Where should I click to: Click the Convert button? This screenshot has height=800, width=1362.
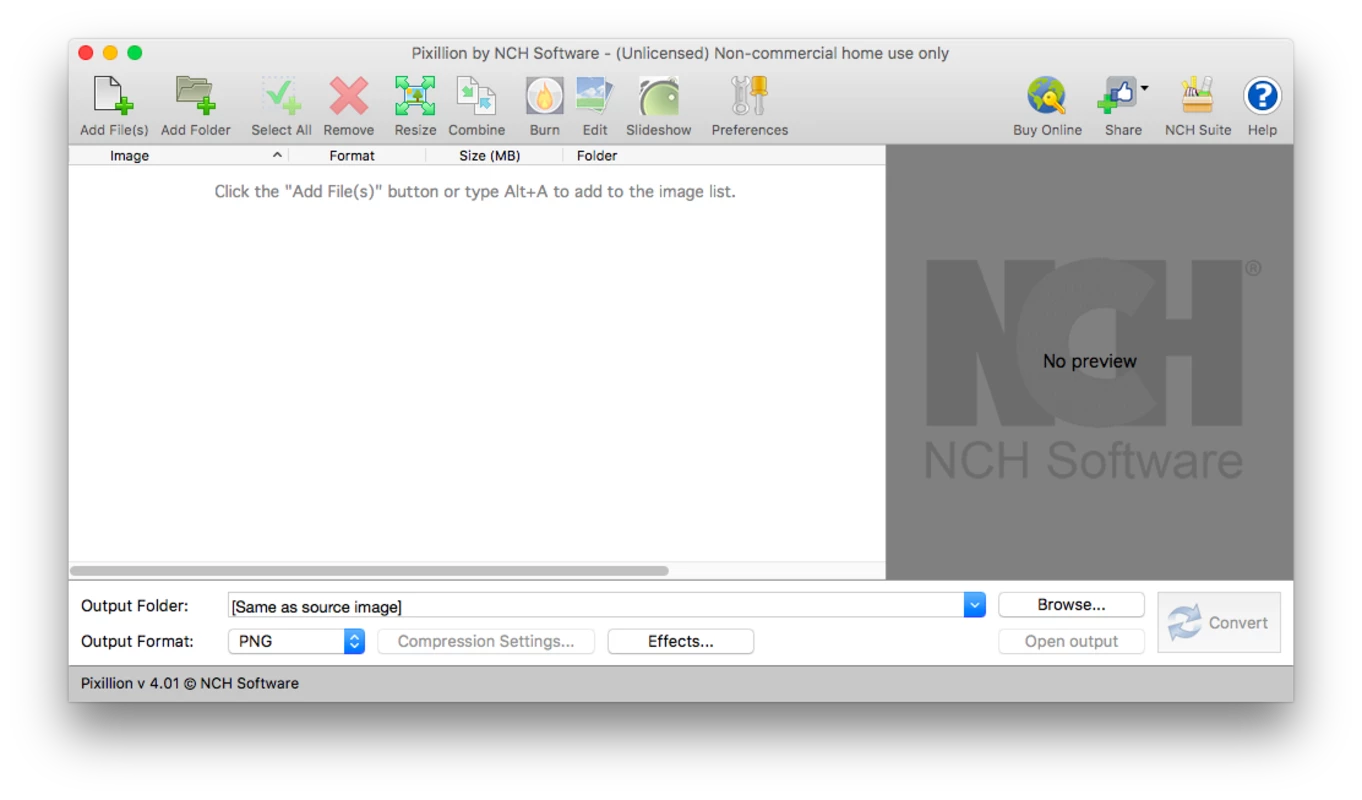click(x=1219, y=622)
